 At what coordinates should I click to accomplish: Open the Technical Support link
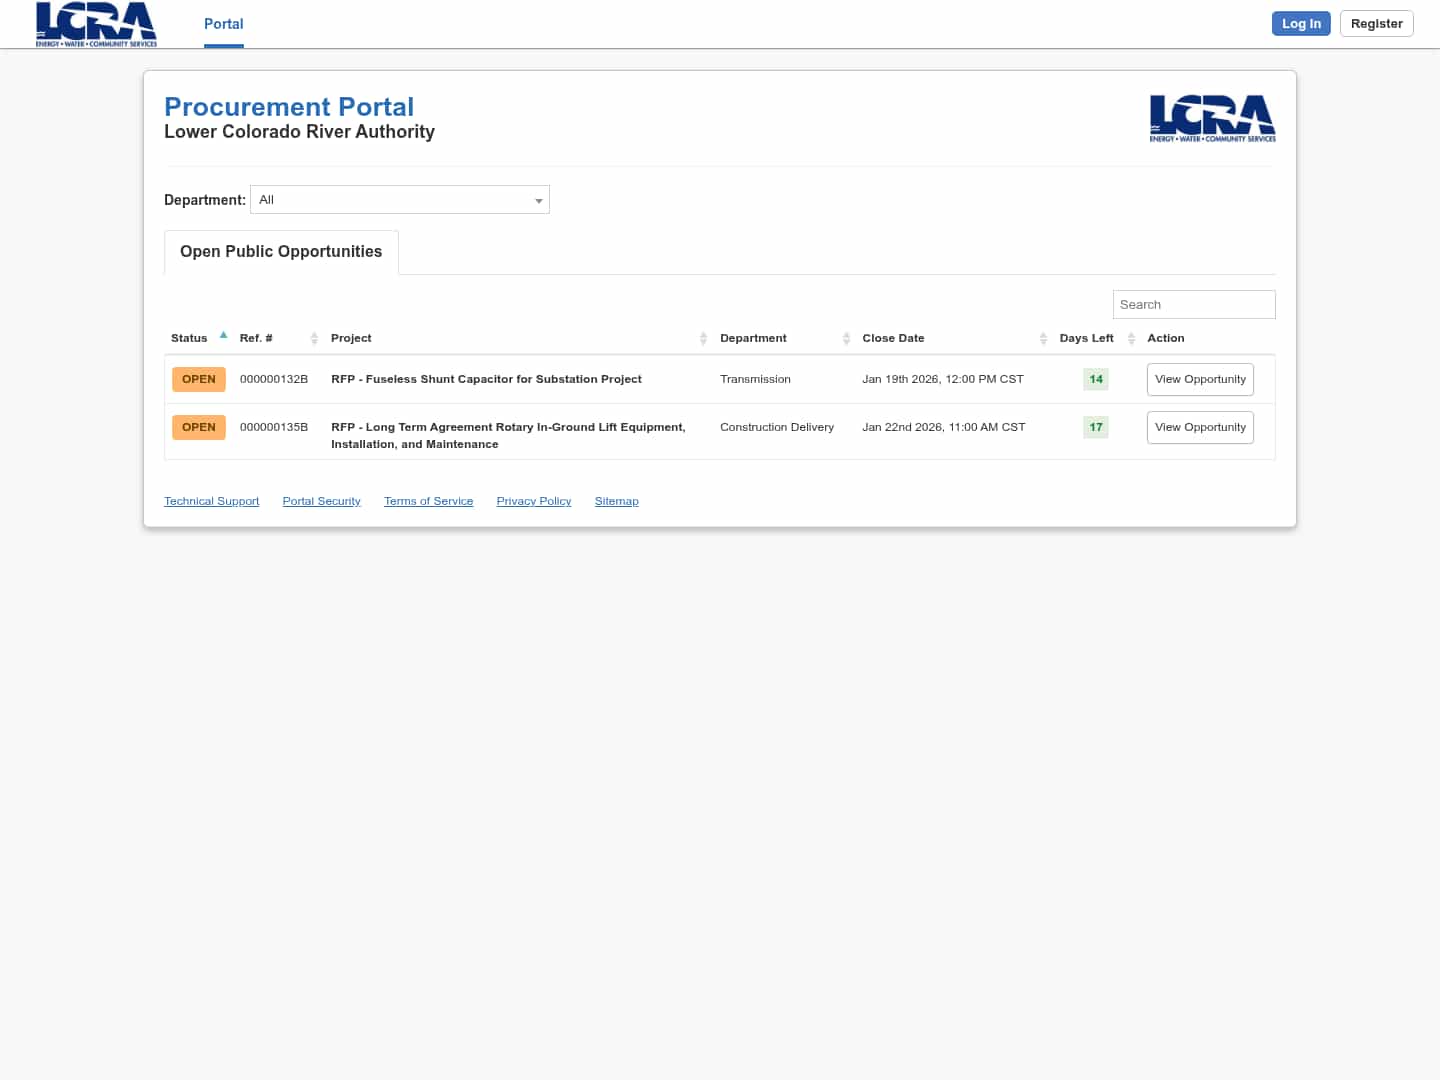pyautogui.click(x=211, y=501)
